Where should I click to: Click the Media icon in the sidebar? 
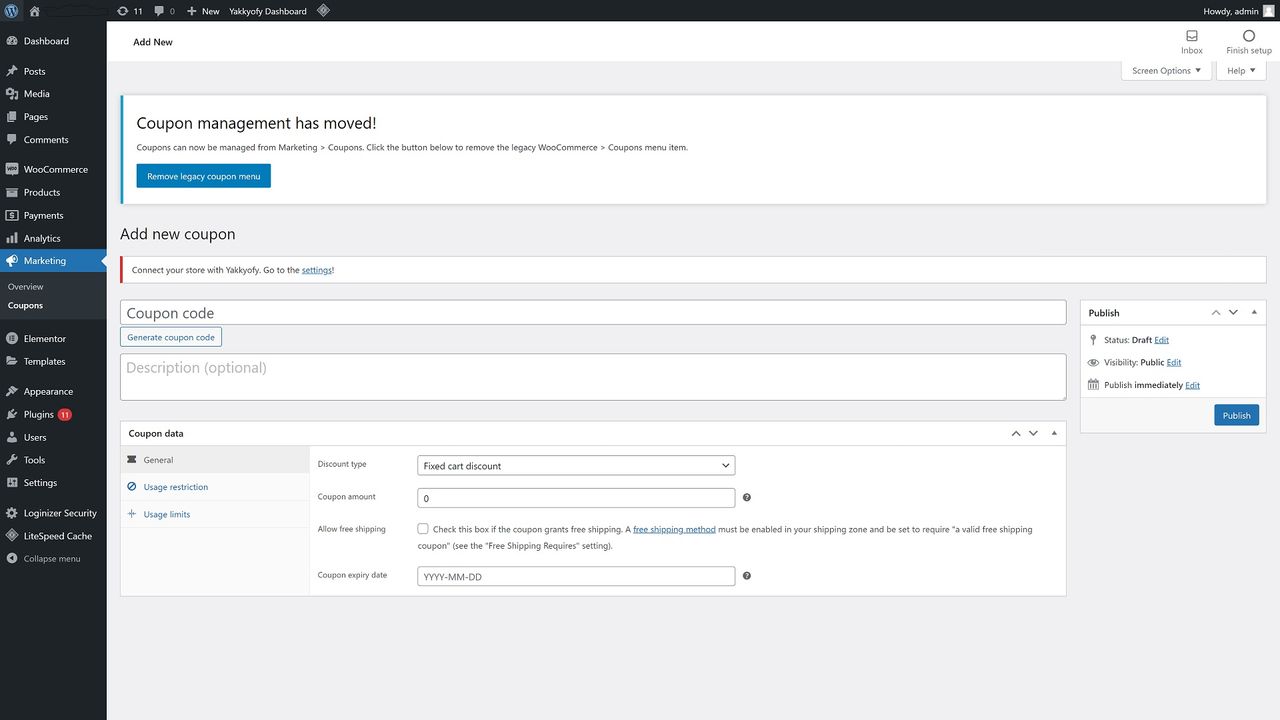tap(12, 94)
